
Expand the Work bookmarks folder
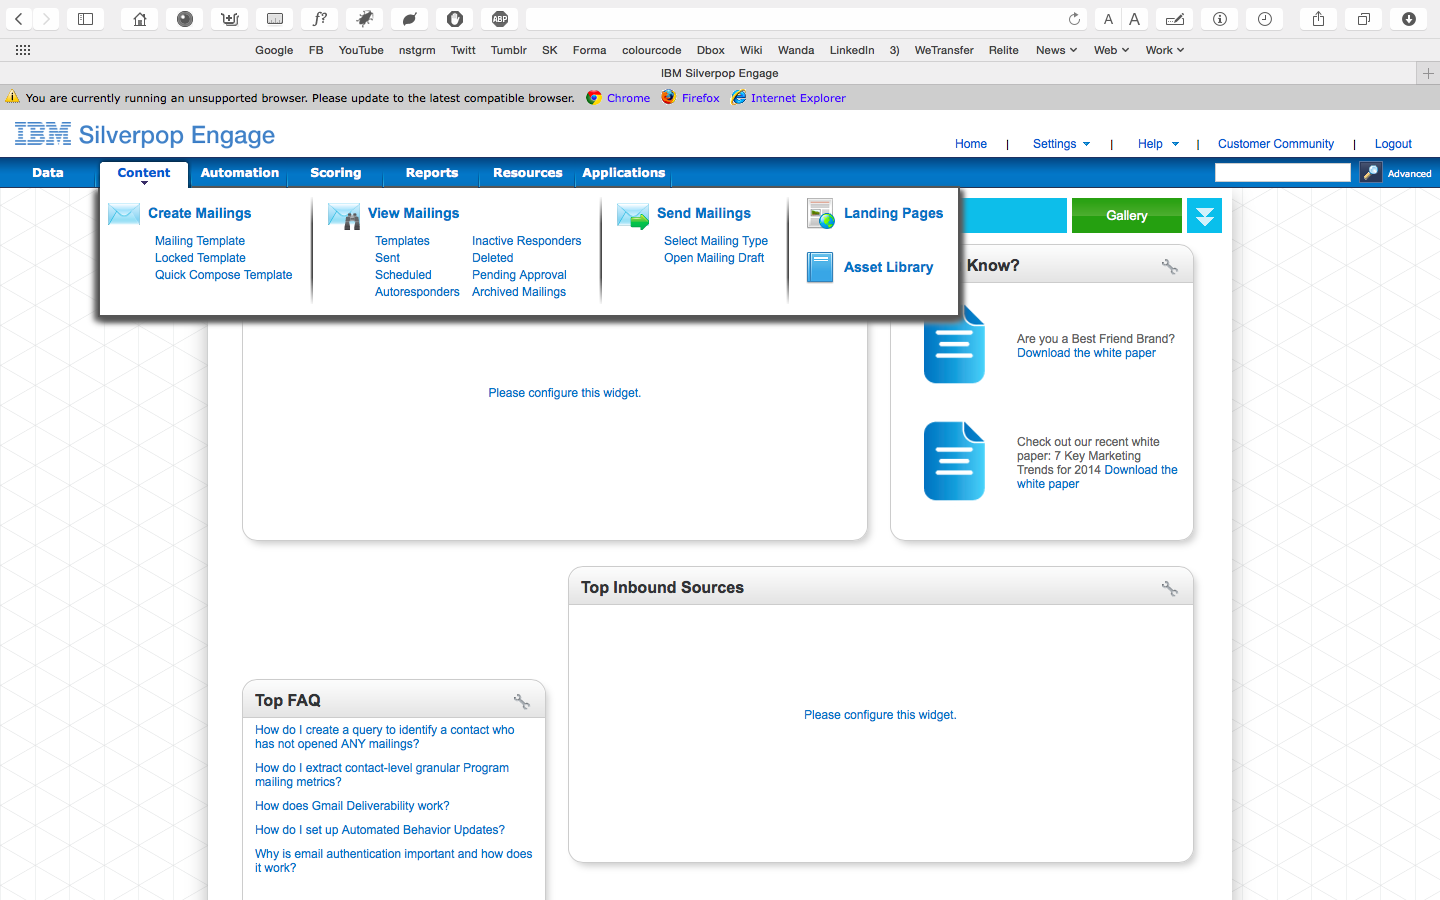[x=1165, y=50]
